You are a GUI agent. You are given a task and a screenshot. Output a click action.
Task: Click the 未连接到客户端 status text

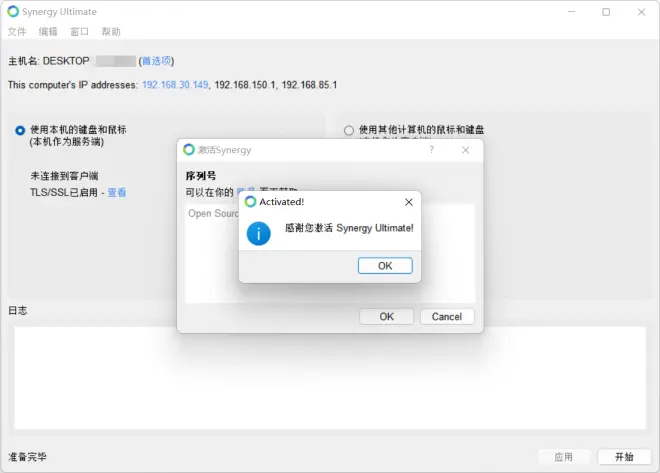click(x=64, y=176)
